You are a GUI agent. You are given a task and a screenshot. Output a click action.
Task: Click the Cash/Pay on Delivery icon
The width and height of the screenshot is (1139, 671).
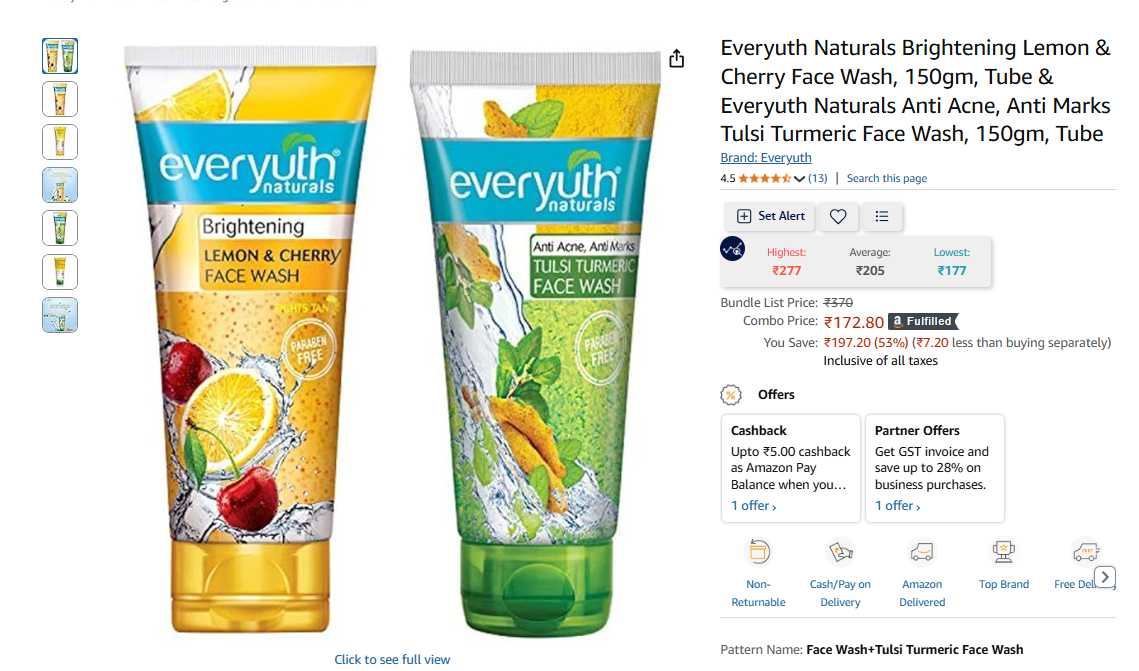tap(840, 553)
